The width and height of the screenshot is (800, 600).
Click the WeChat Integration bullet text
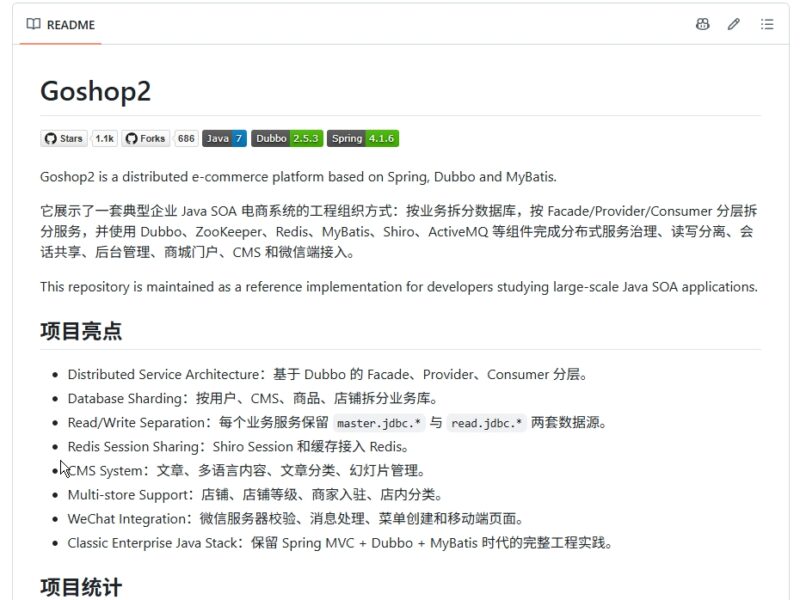295,518
